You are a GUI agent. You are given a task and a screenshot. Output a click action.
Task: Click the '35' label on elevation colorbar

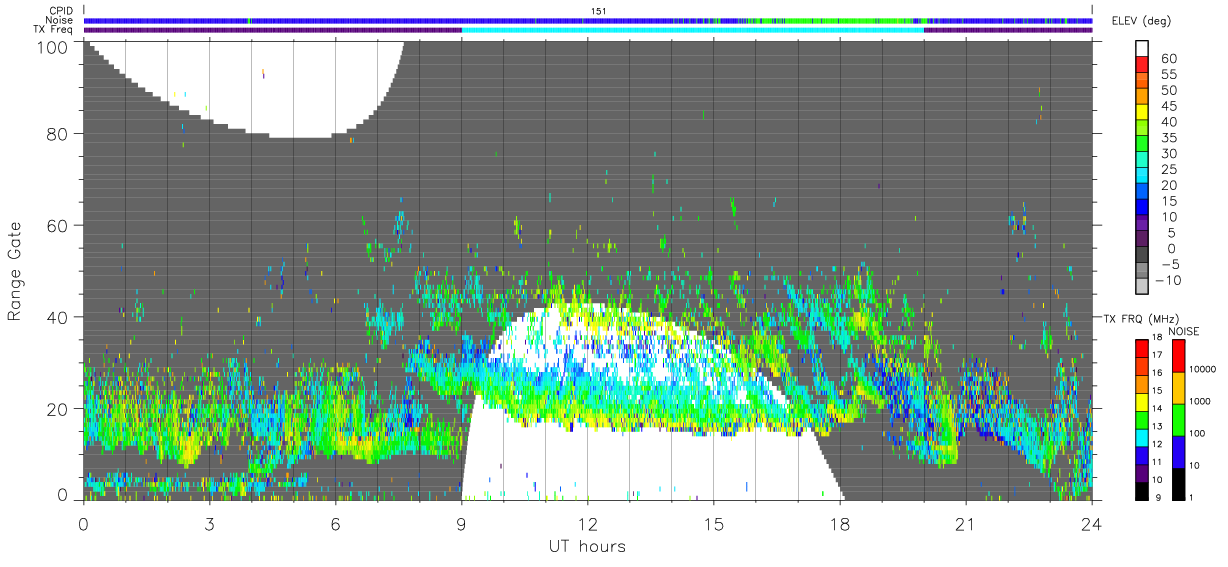point(1169,138)
